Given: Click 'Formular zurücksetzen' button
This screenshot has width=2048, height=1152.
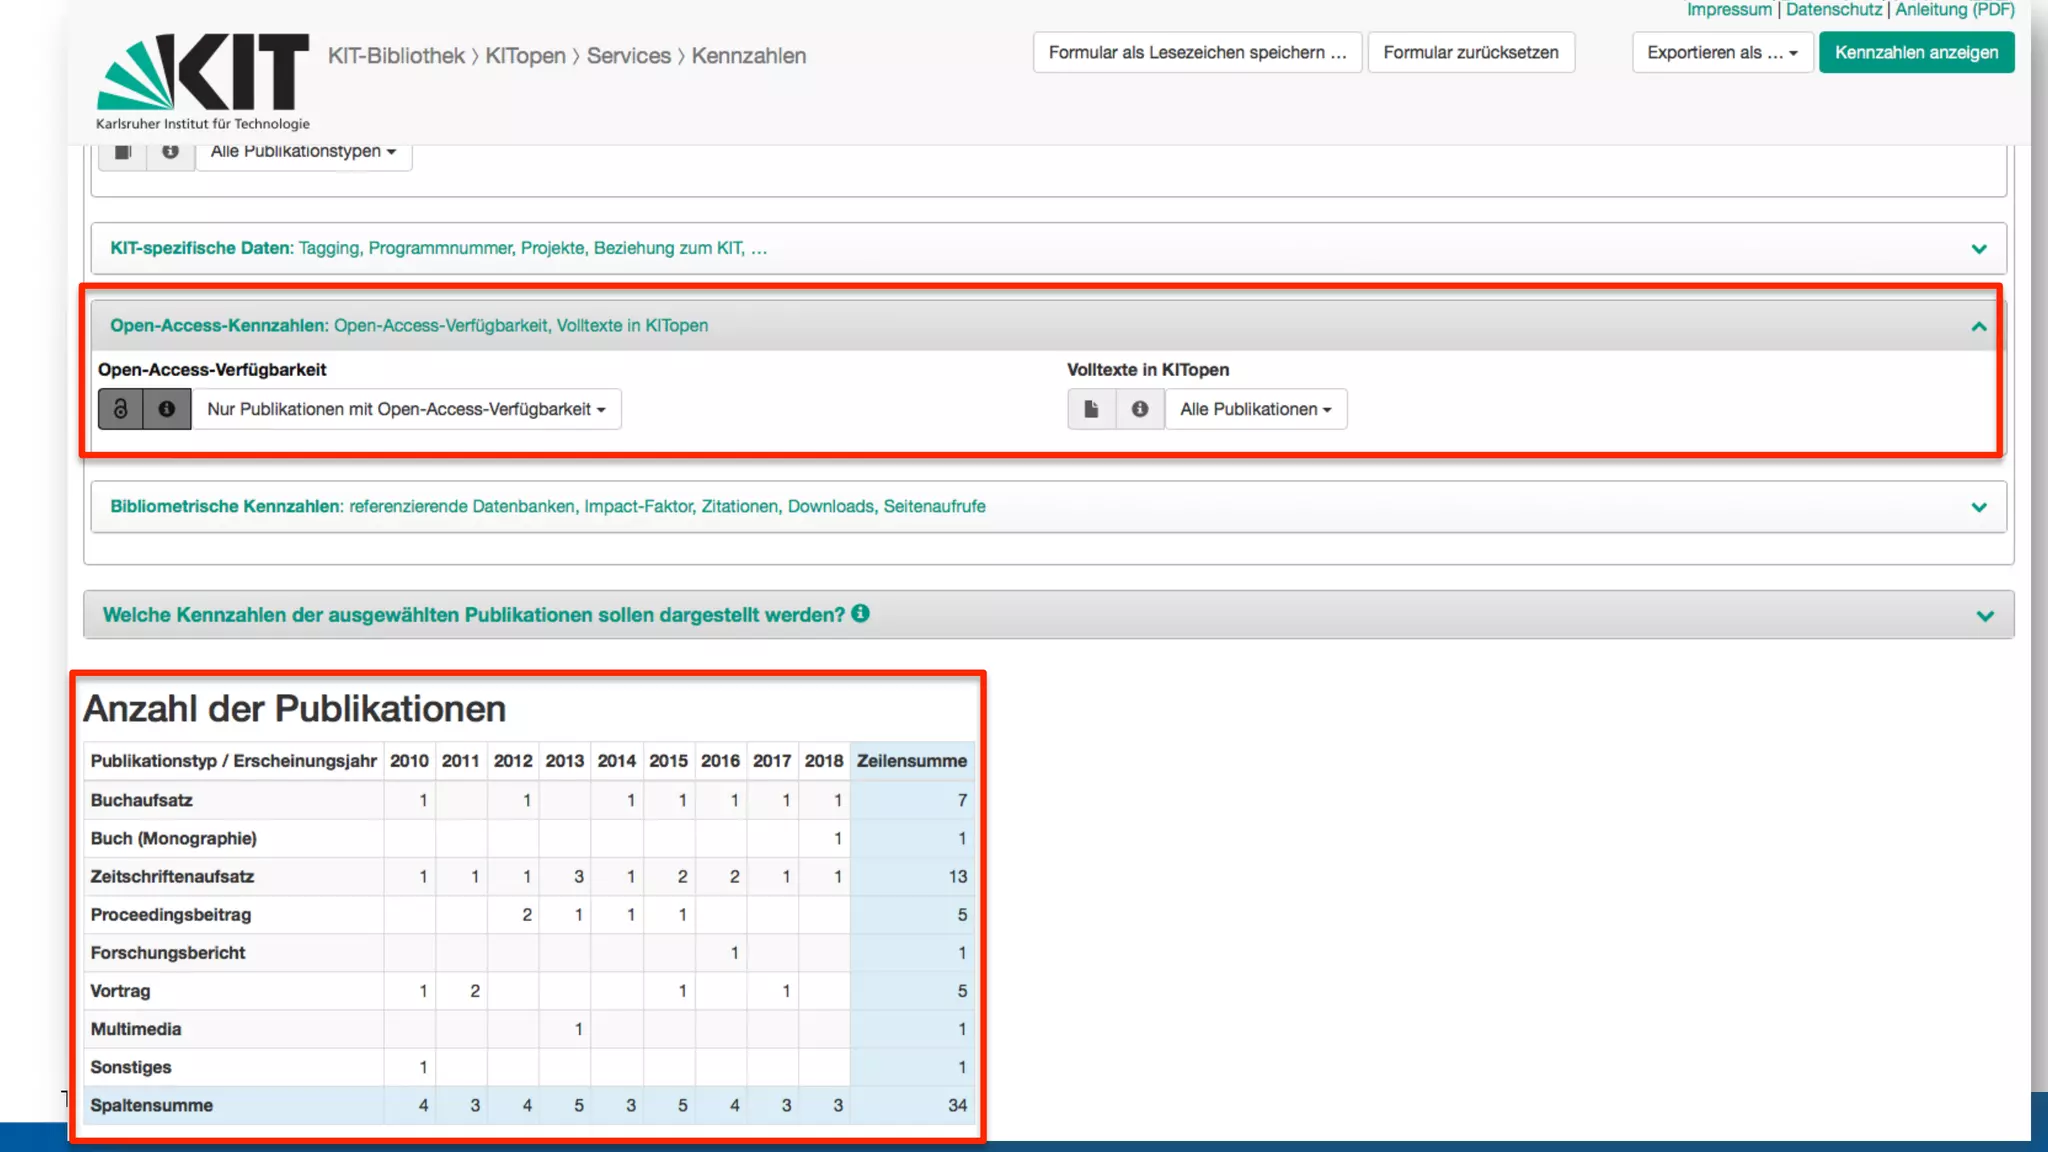Looking at the screenshot, I should tap(1470, 53).
